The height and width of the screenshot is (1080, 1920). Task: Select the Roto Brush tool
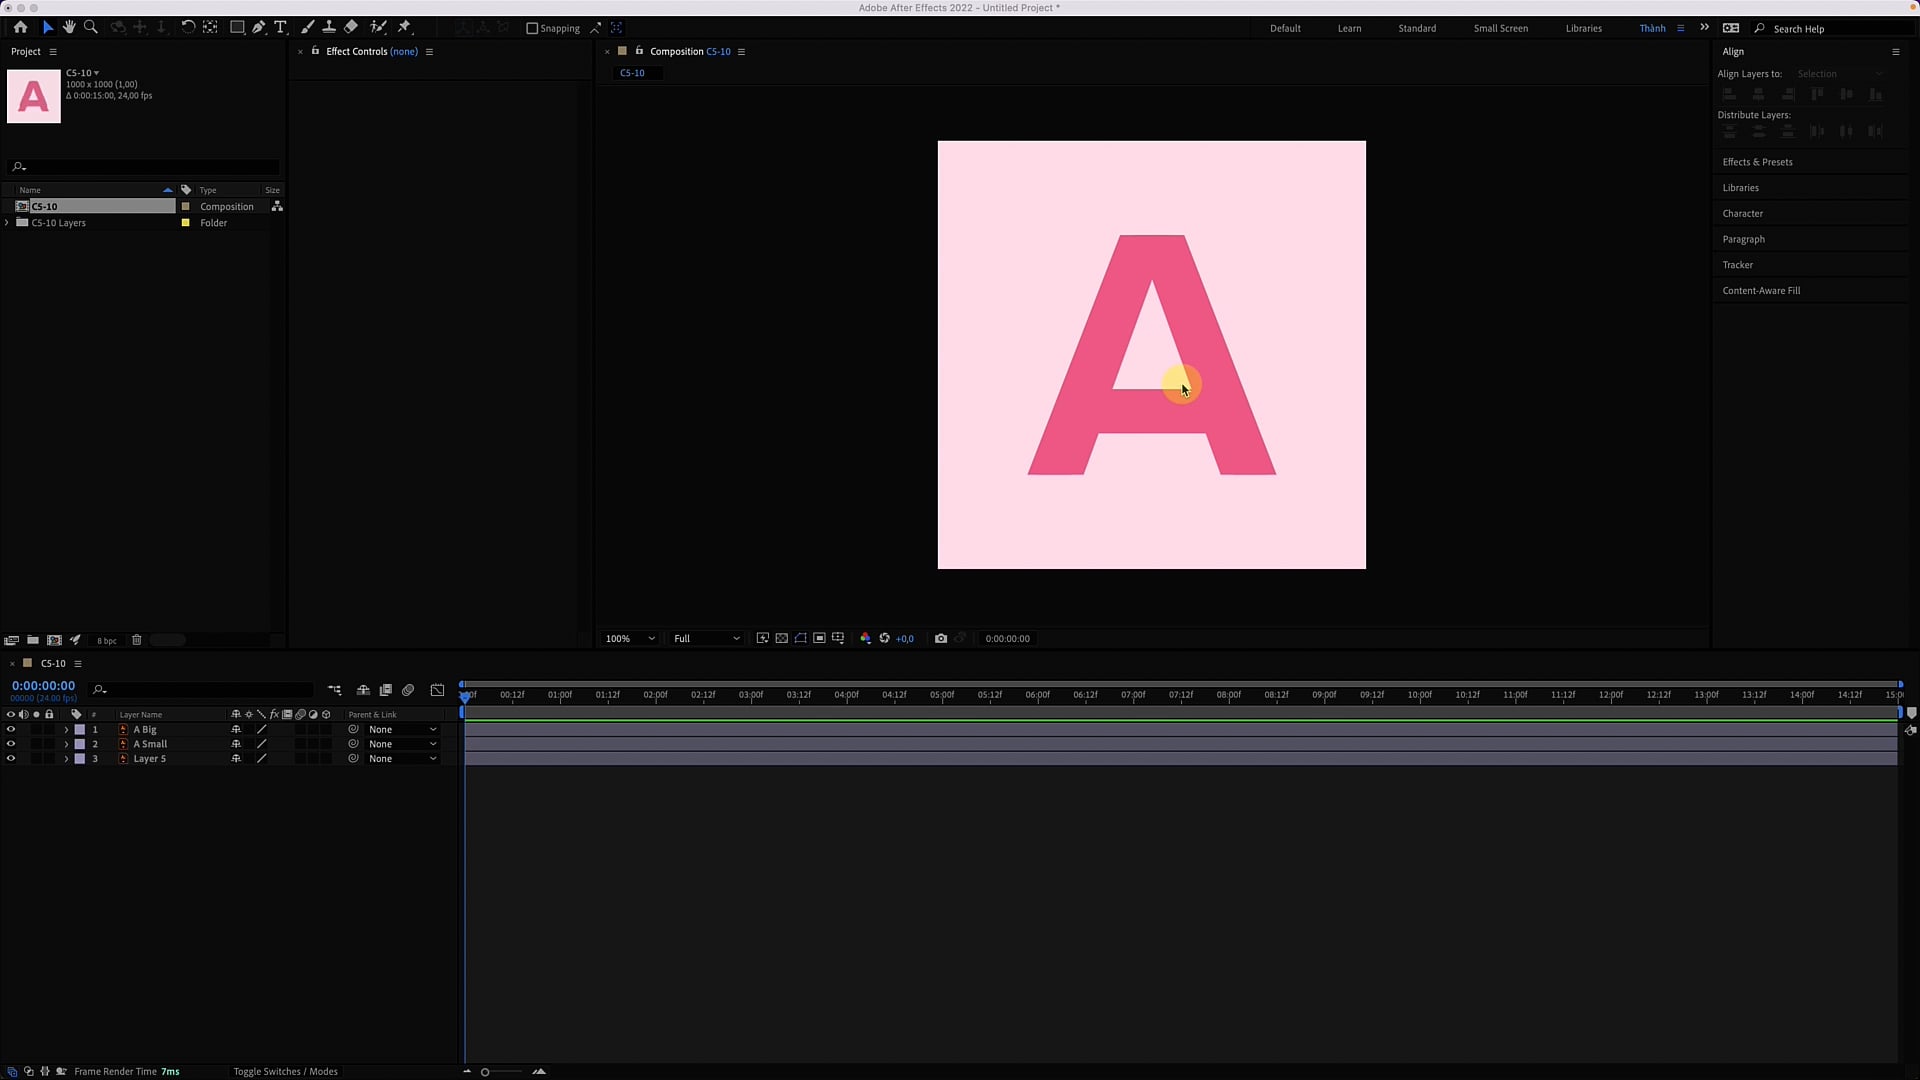point(378,27)
